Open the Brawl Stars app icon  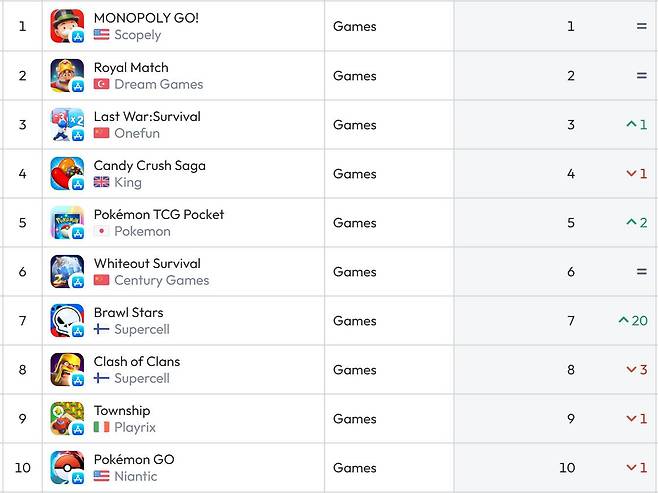pyautogui.click(x=67, y=320)
